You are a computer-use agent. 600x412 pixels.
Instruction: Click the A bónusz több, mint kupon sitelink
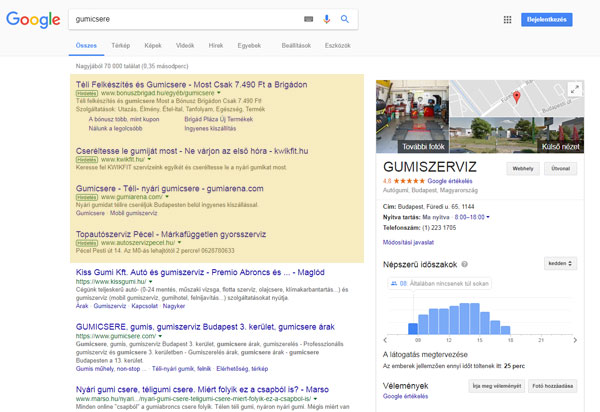point(124,119)
